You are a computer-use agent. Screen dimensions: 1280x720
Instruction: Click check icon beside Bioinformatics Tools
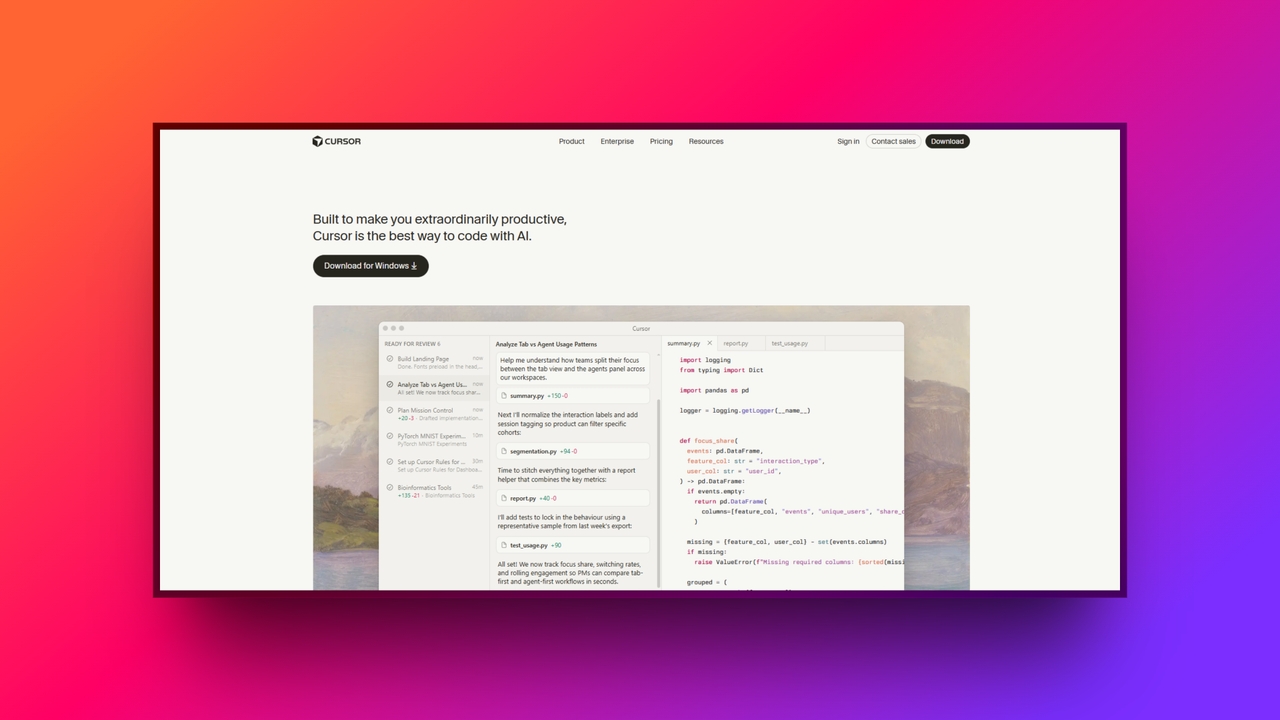[390, 488]
